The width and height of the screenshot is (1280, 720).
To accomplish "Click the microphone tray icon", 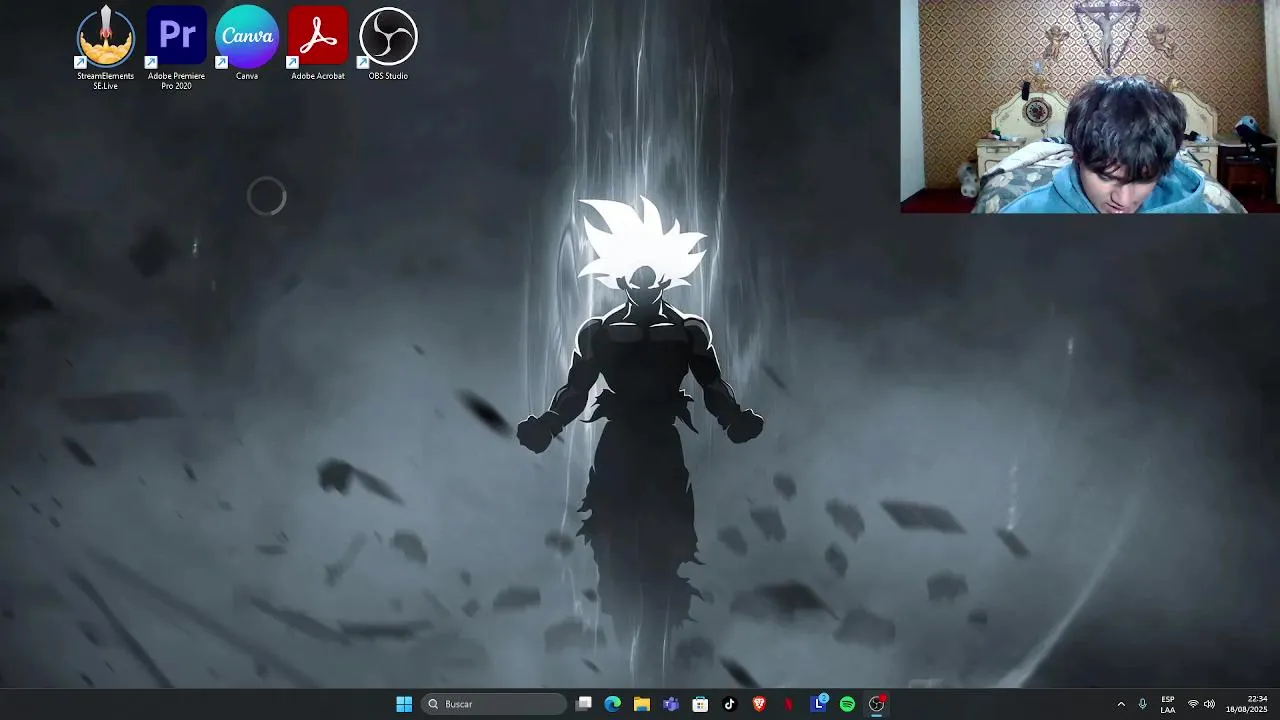I will pyautogui.click(x=1142, y=704).
